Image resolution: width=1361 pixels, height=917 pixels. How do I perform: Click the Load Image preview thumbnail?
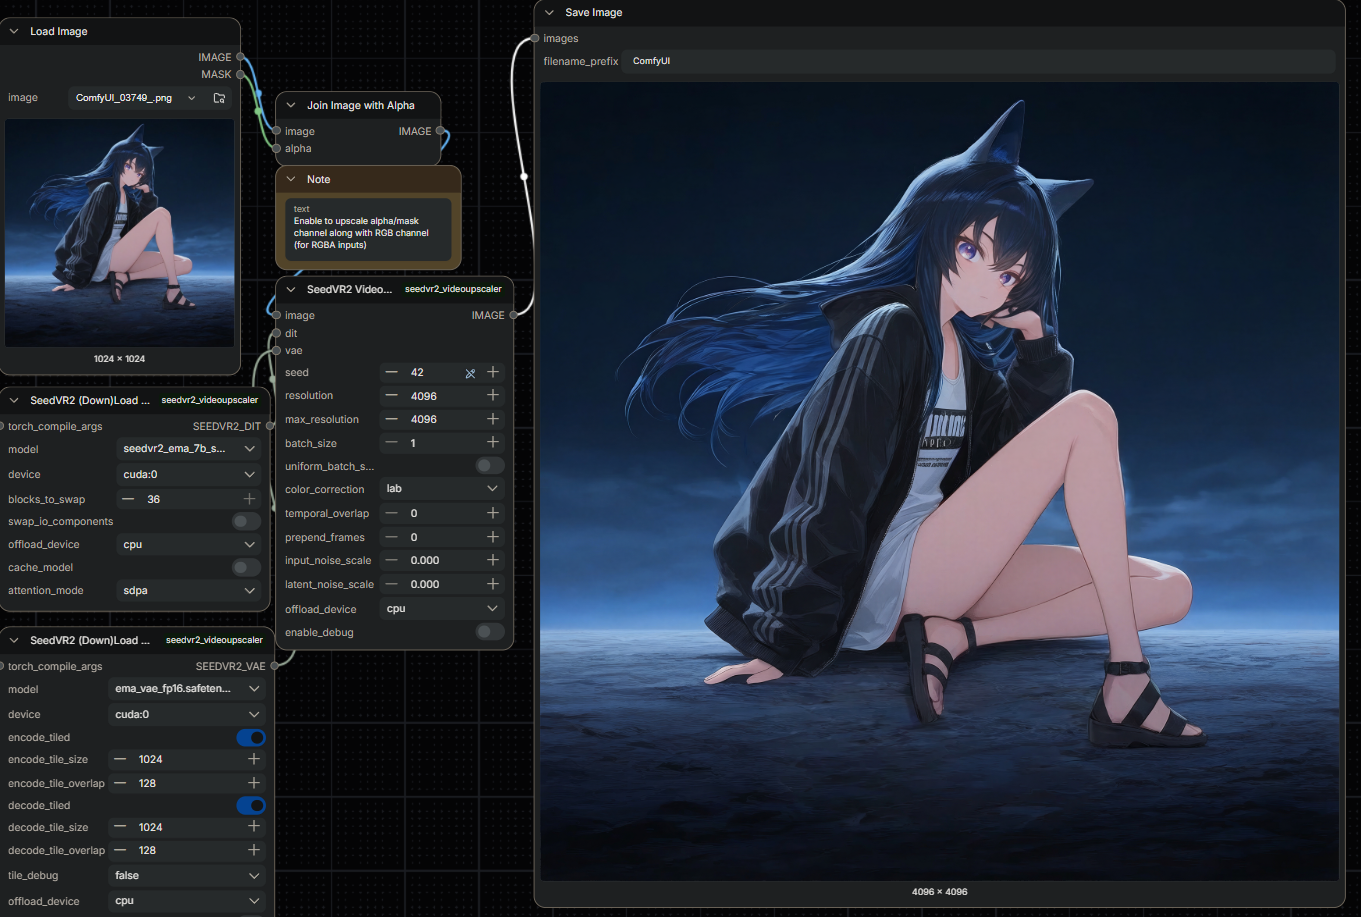tap(120, 233)
